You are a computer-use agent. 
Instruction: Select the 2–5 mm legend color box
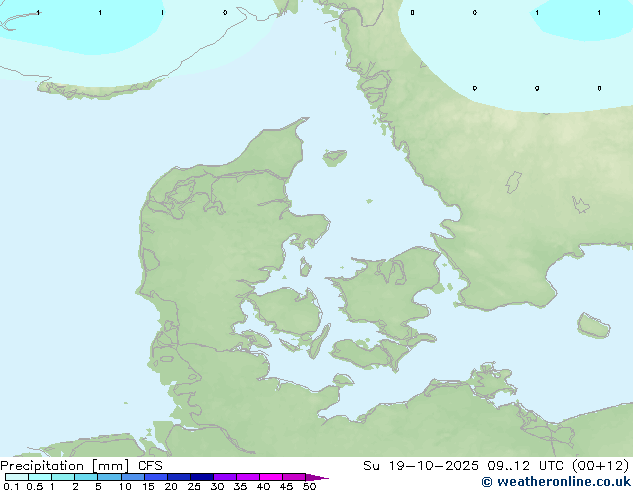(86, 477)
